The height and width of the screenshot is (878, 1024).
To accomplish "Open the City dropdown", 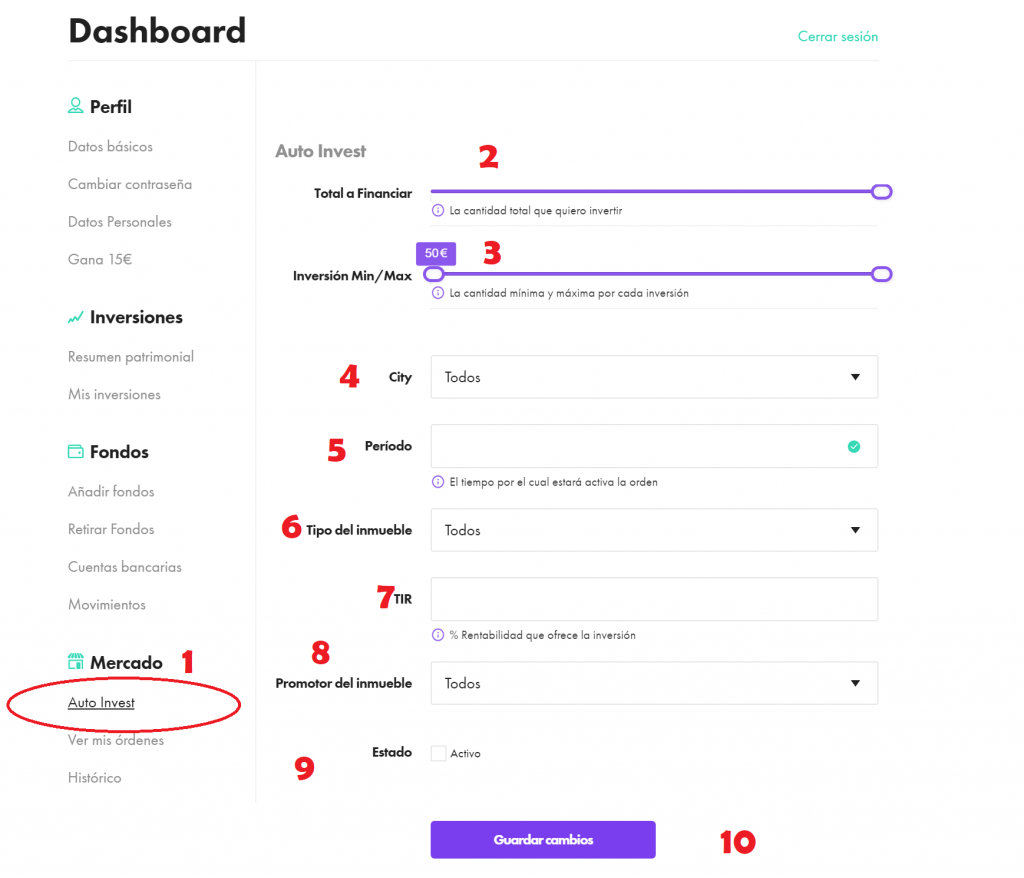I will (654, 377).
